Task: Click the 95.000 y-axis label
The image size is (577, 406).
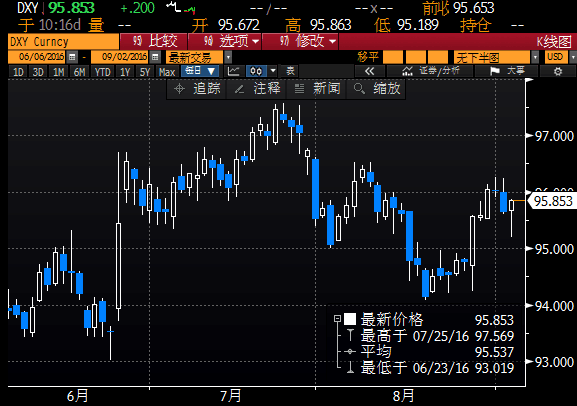Action: tap(554, 249)
